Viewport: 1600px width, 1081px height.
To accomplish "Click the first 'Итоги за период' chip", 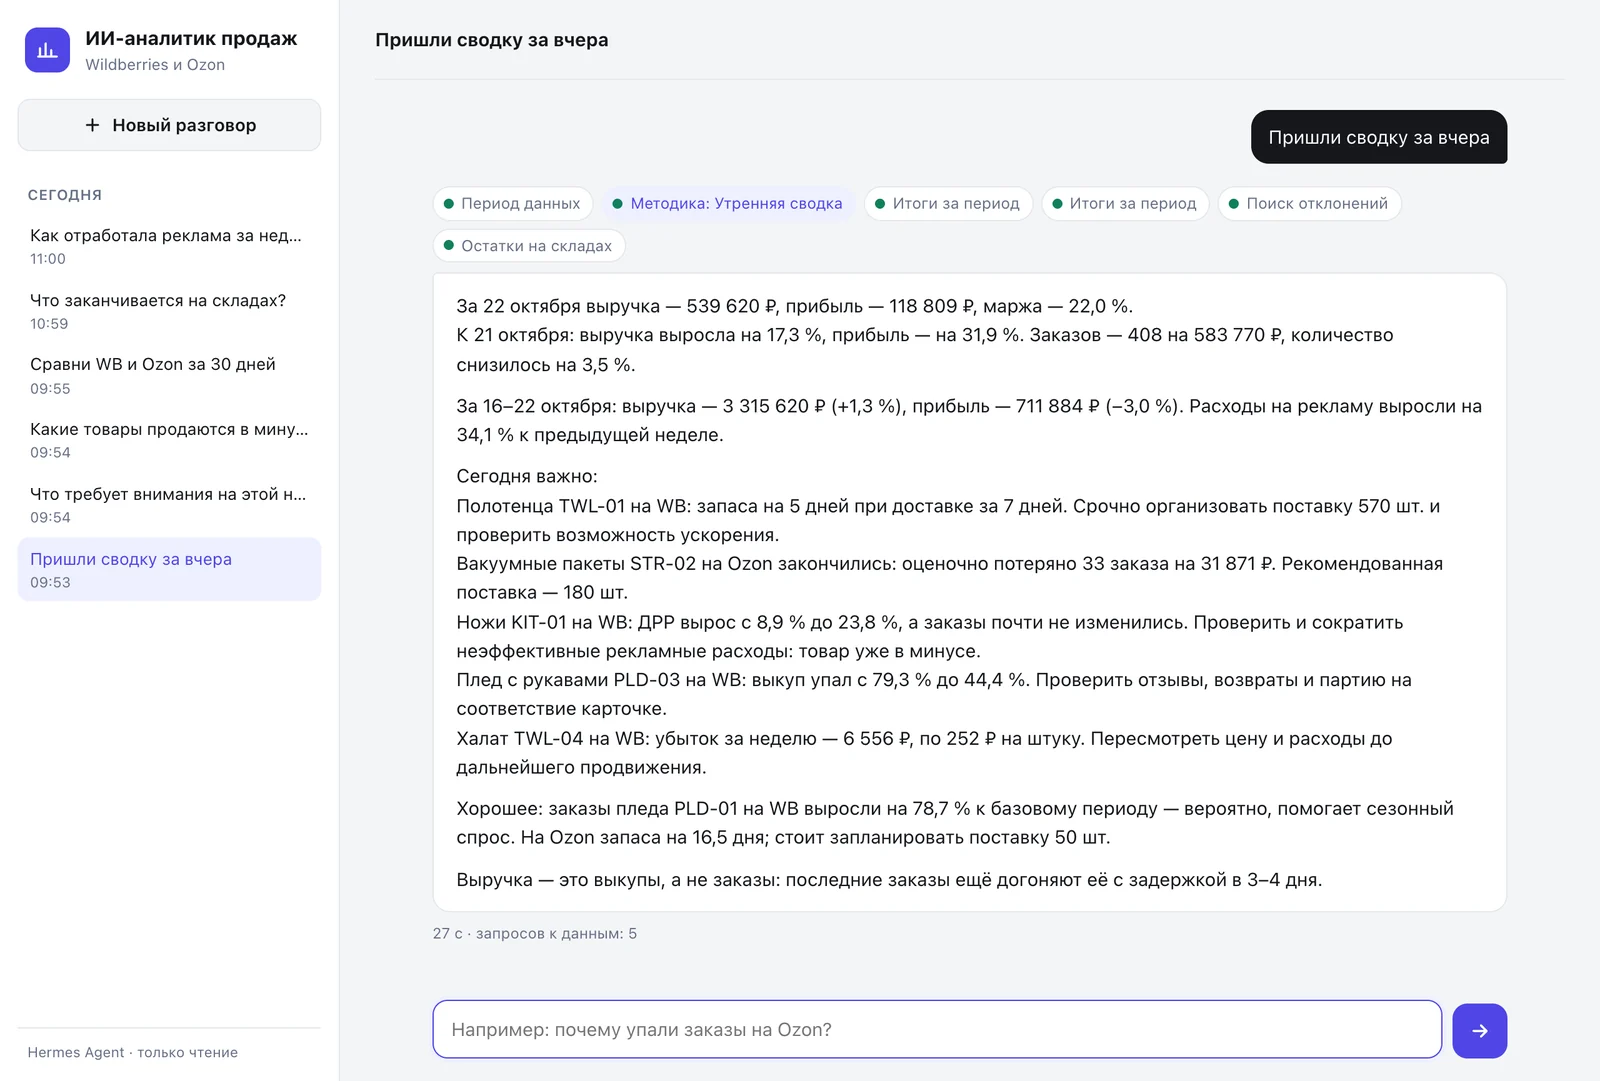I will pos(948,204).
